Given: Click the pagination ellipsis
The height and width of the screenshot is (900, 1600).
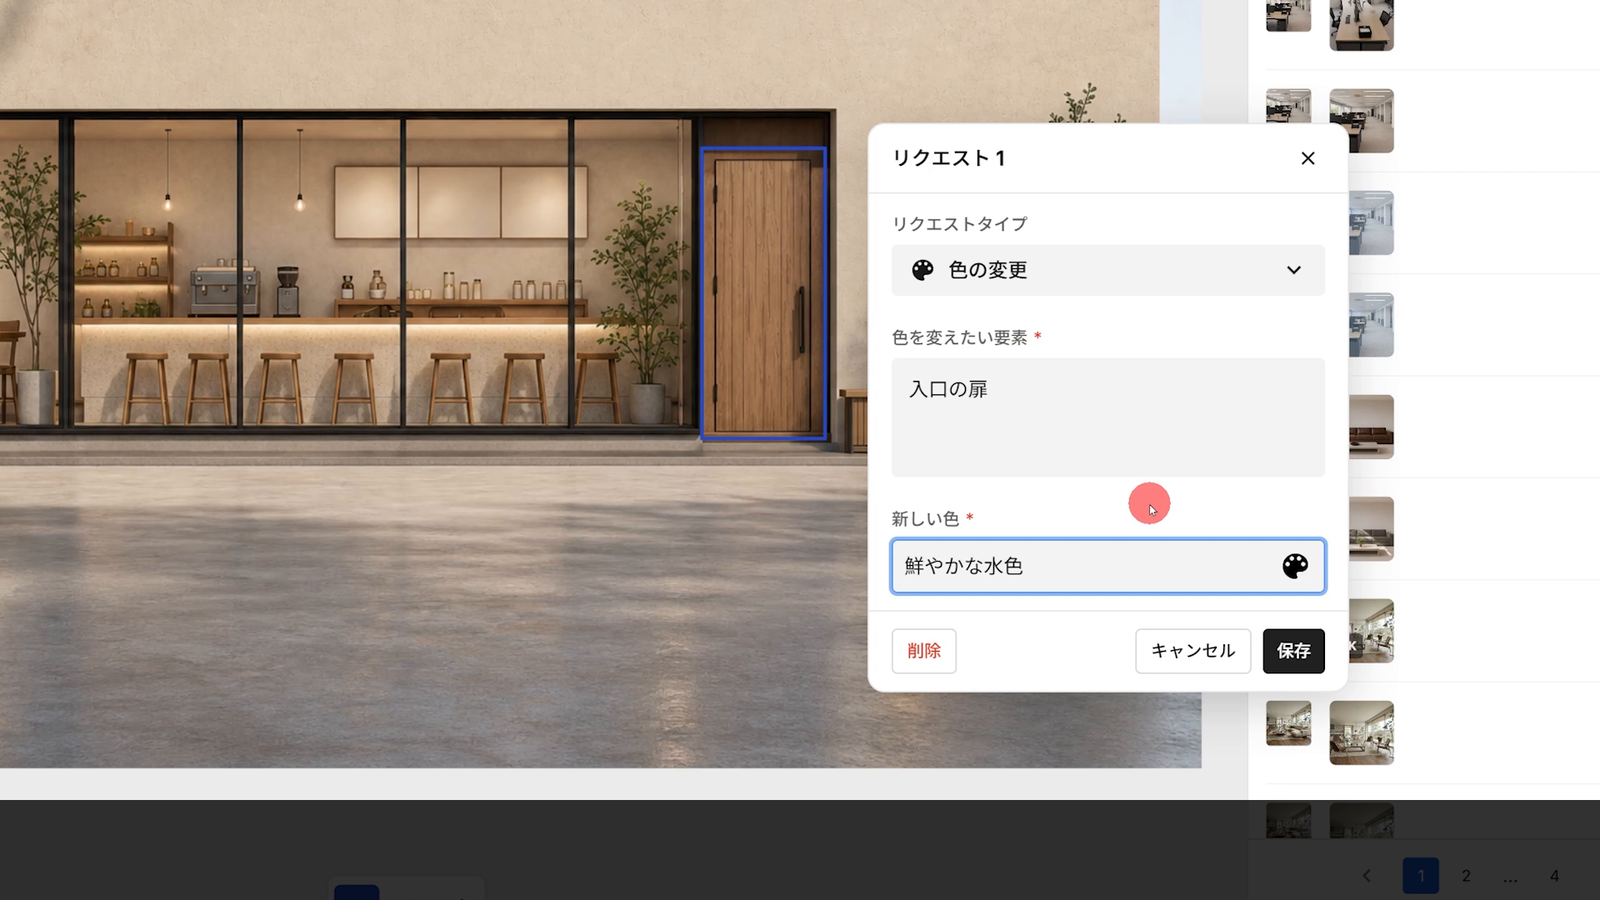Looking at the screenshot, I should coord(1510,877).
